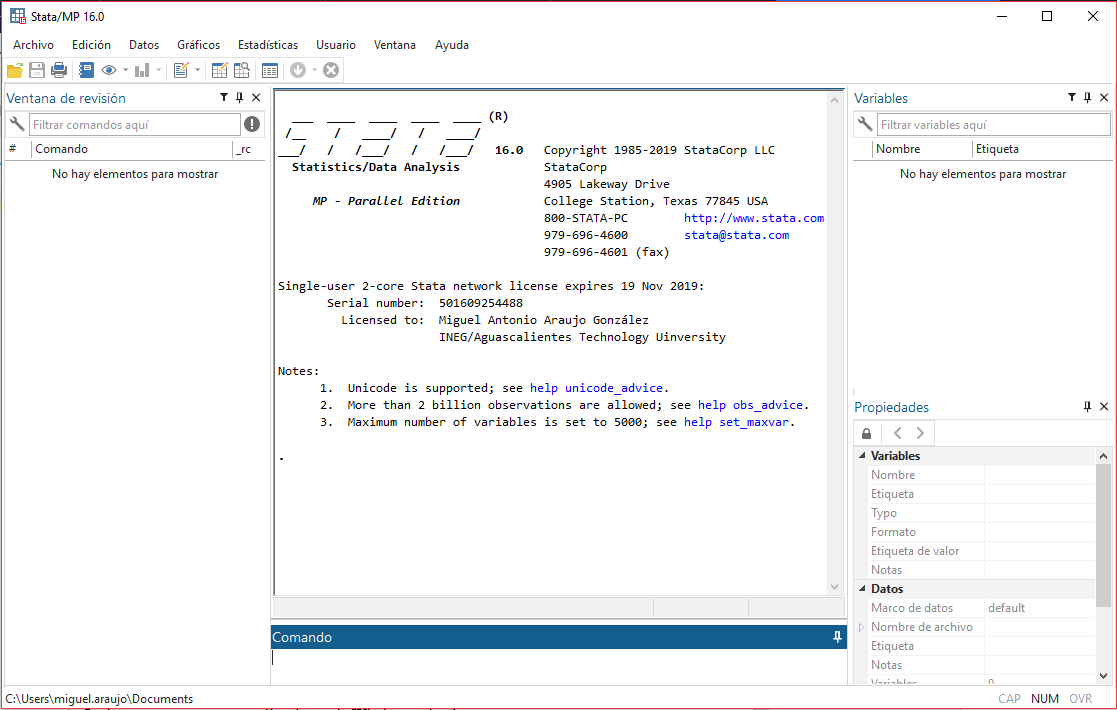Pin the Comando panel
Screen dimensions: 1117x710
coord(837,637)
